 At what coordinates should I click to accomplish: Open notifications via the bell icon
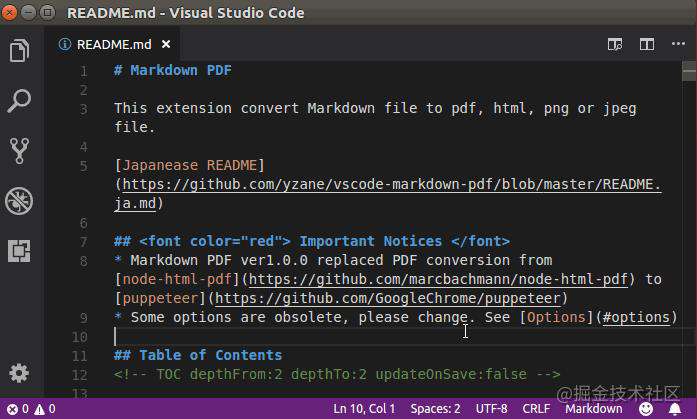(675, 409)
